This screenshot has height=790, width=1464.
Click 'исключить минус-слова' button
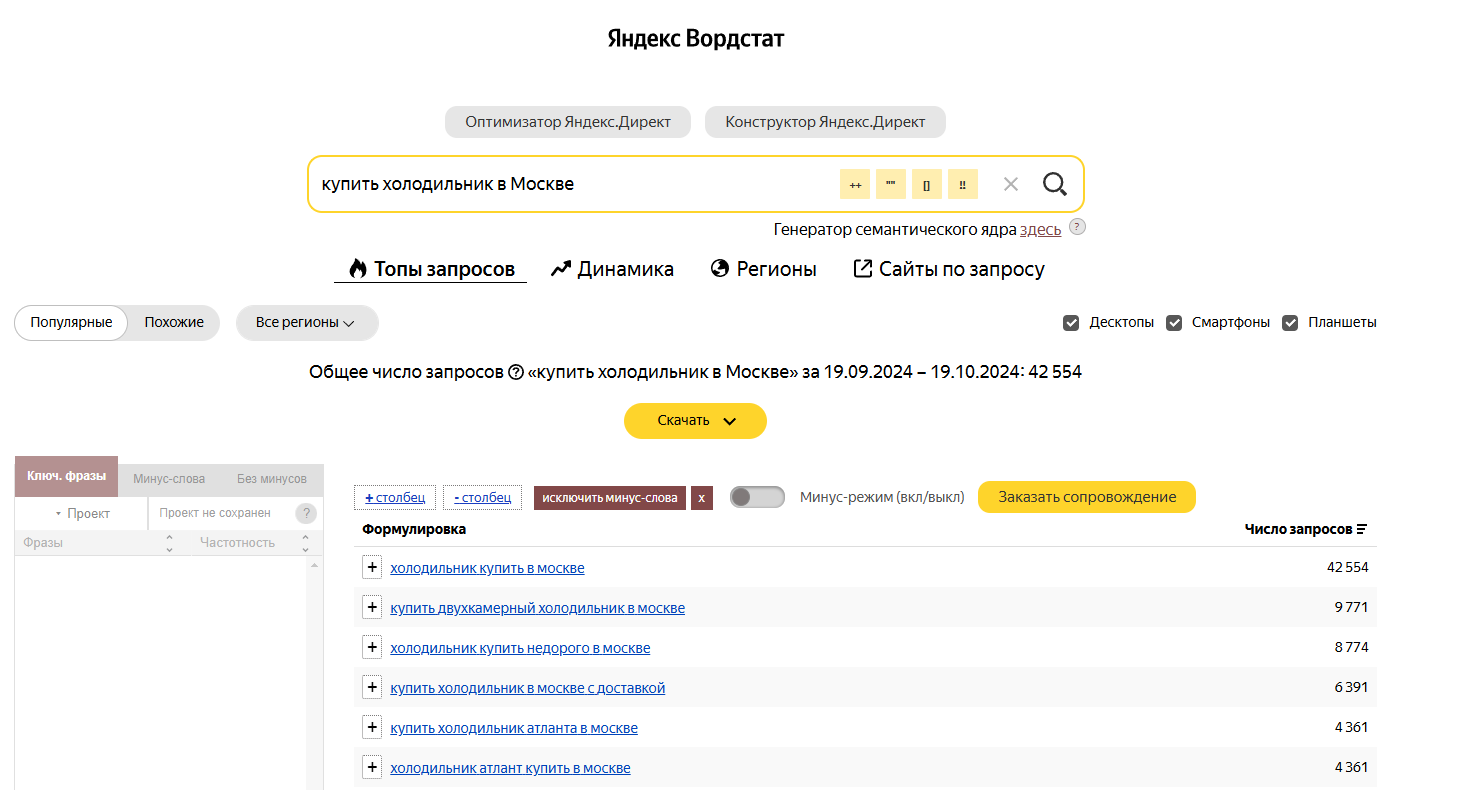coord(610,497)
